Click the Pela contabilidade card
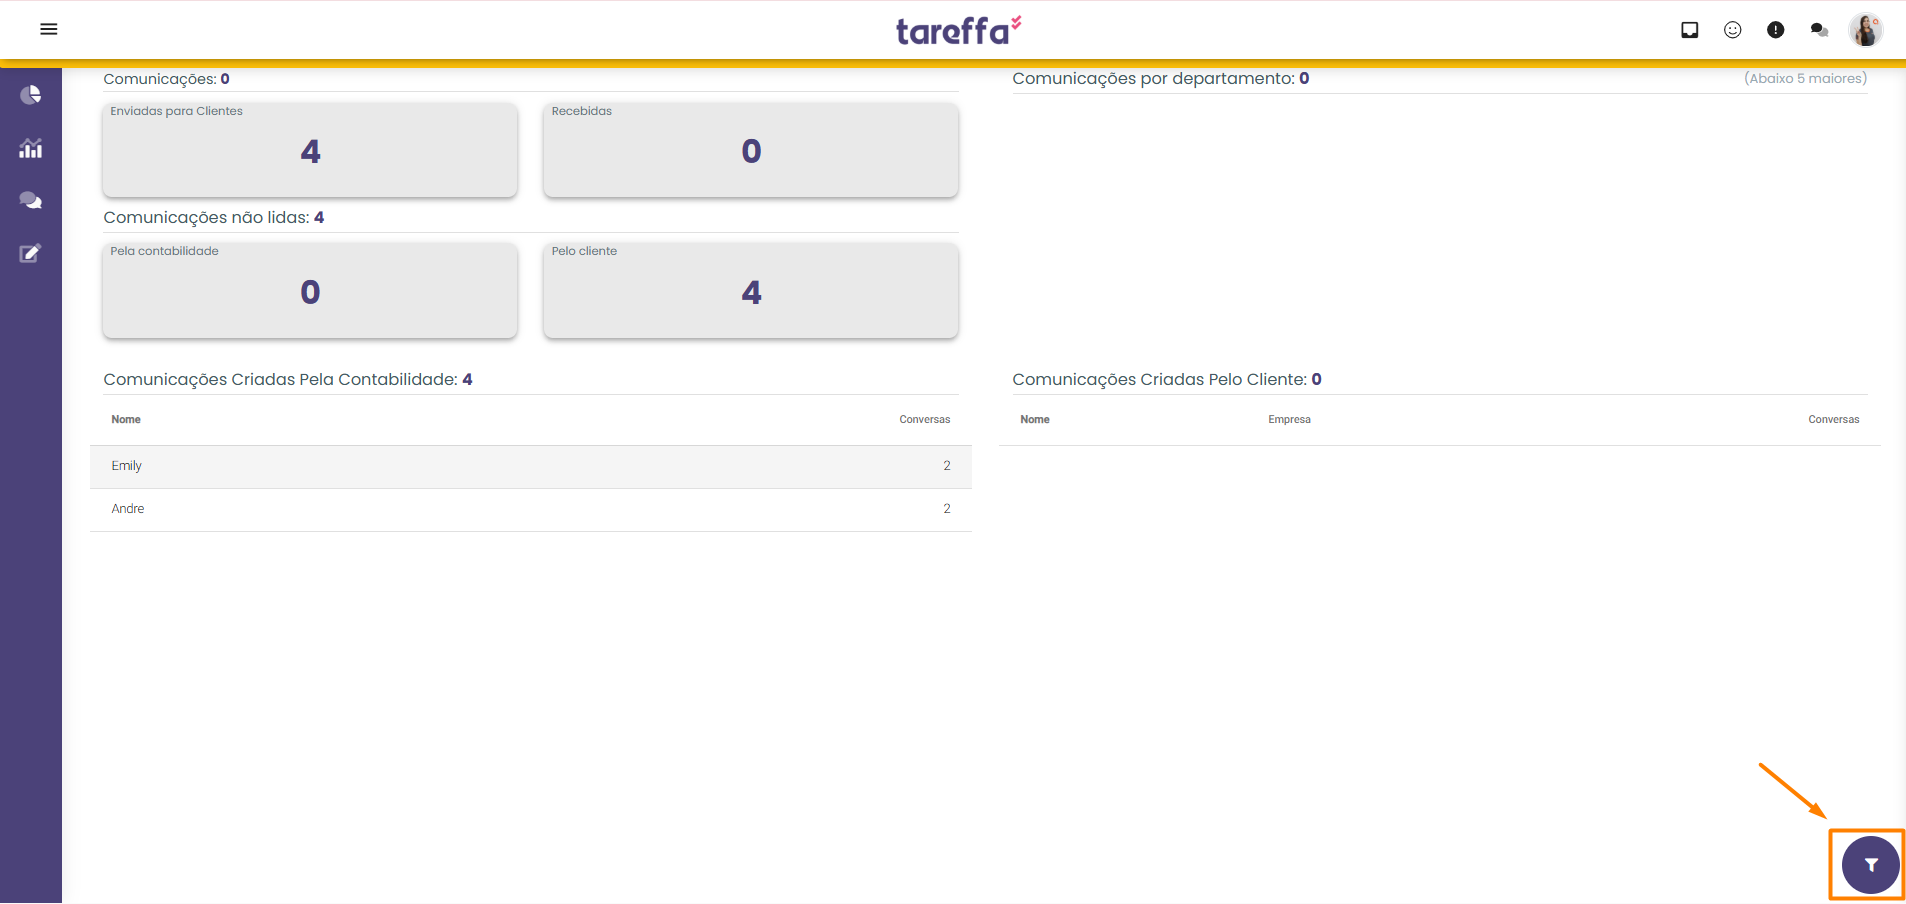The height and width of the screenshot is (904, 1906). click(x=310, y=290)
